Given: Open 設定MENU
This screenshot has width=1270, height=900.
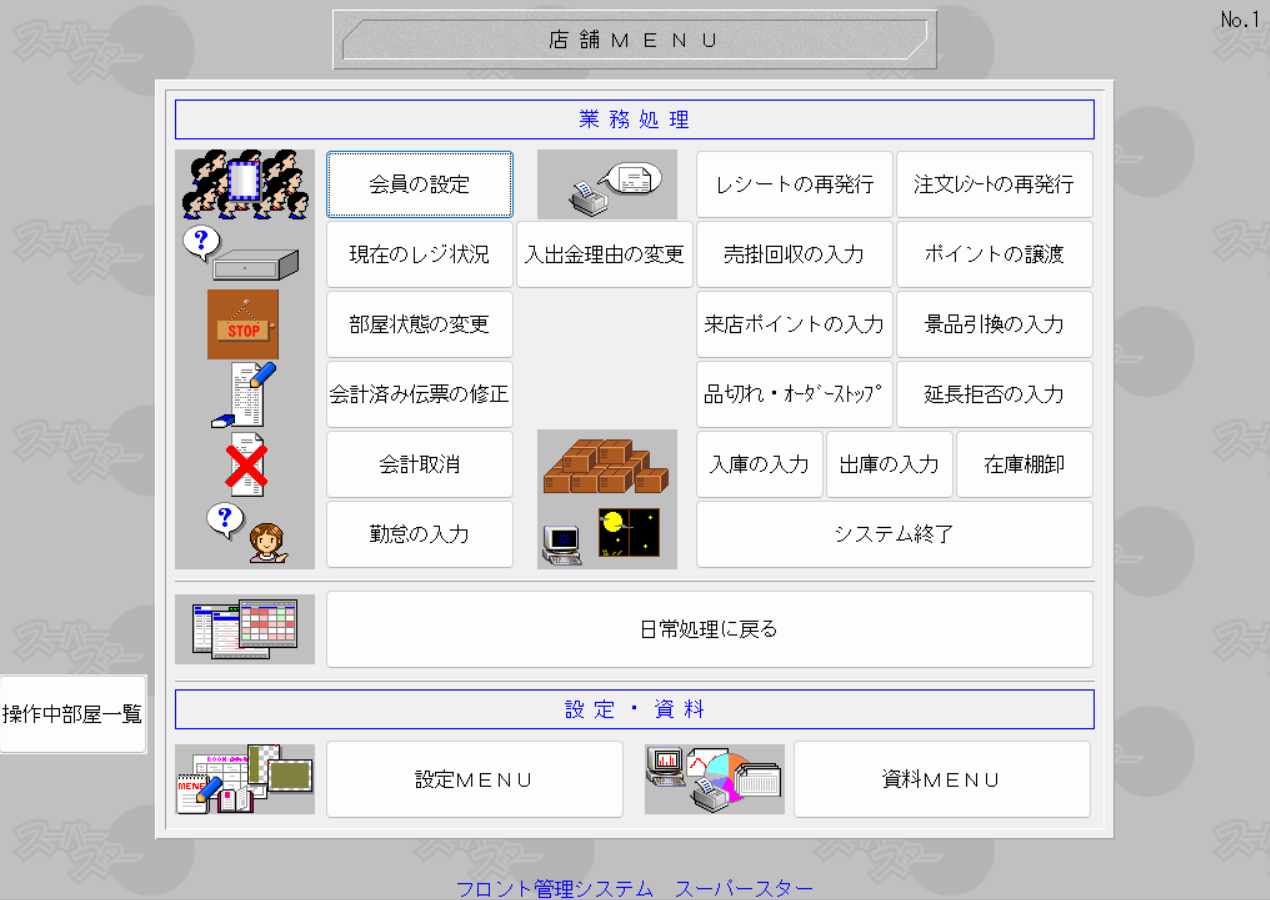Looking at the screenshot, I should pos(475,779).
